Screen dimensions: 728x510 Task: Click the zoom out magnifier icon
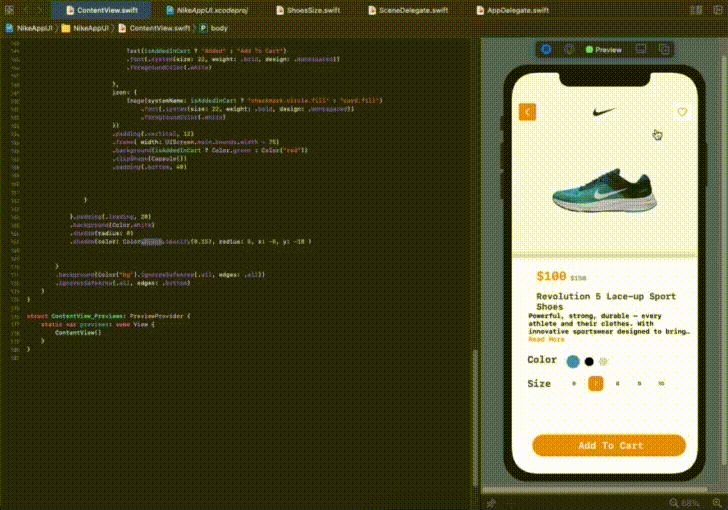click(x=674, y=503)
